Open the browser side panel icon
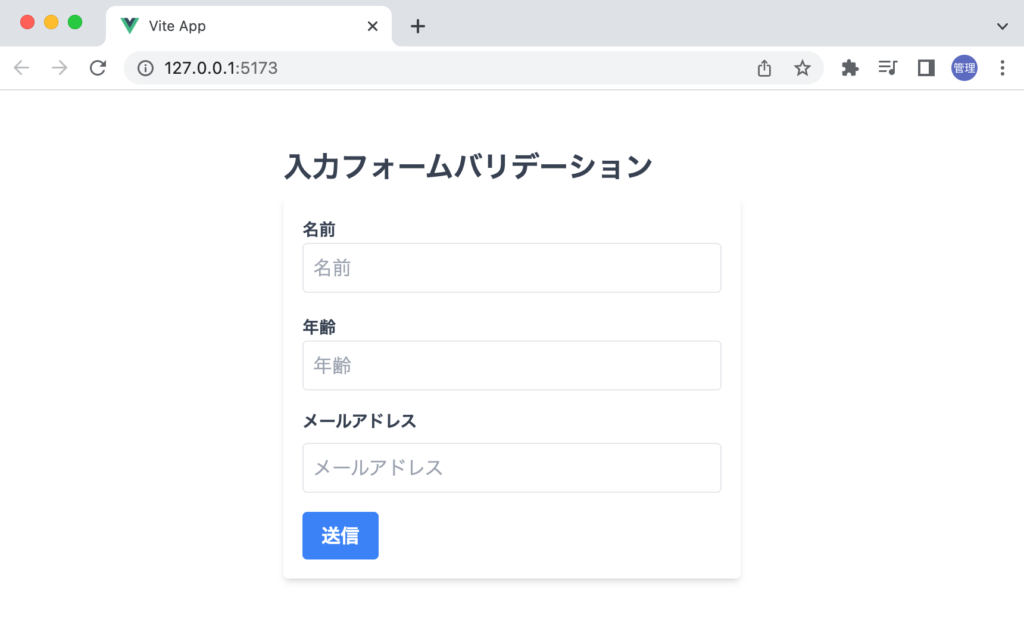Screen dimensions: 1024x644 click(925, 68)
